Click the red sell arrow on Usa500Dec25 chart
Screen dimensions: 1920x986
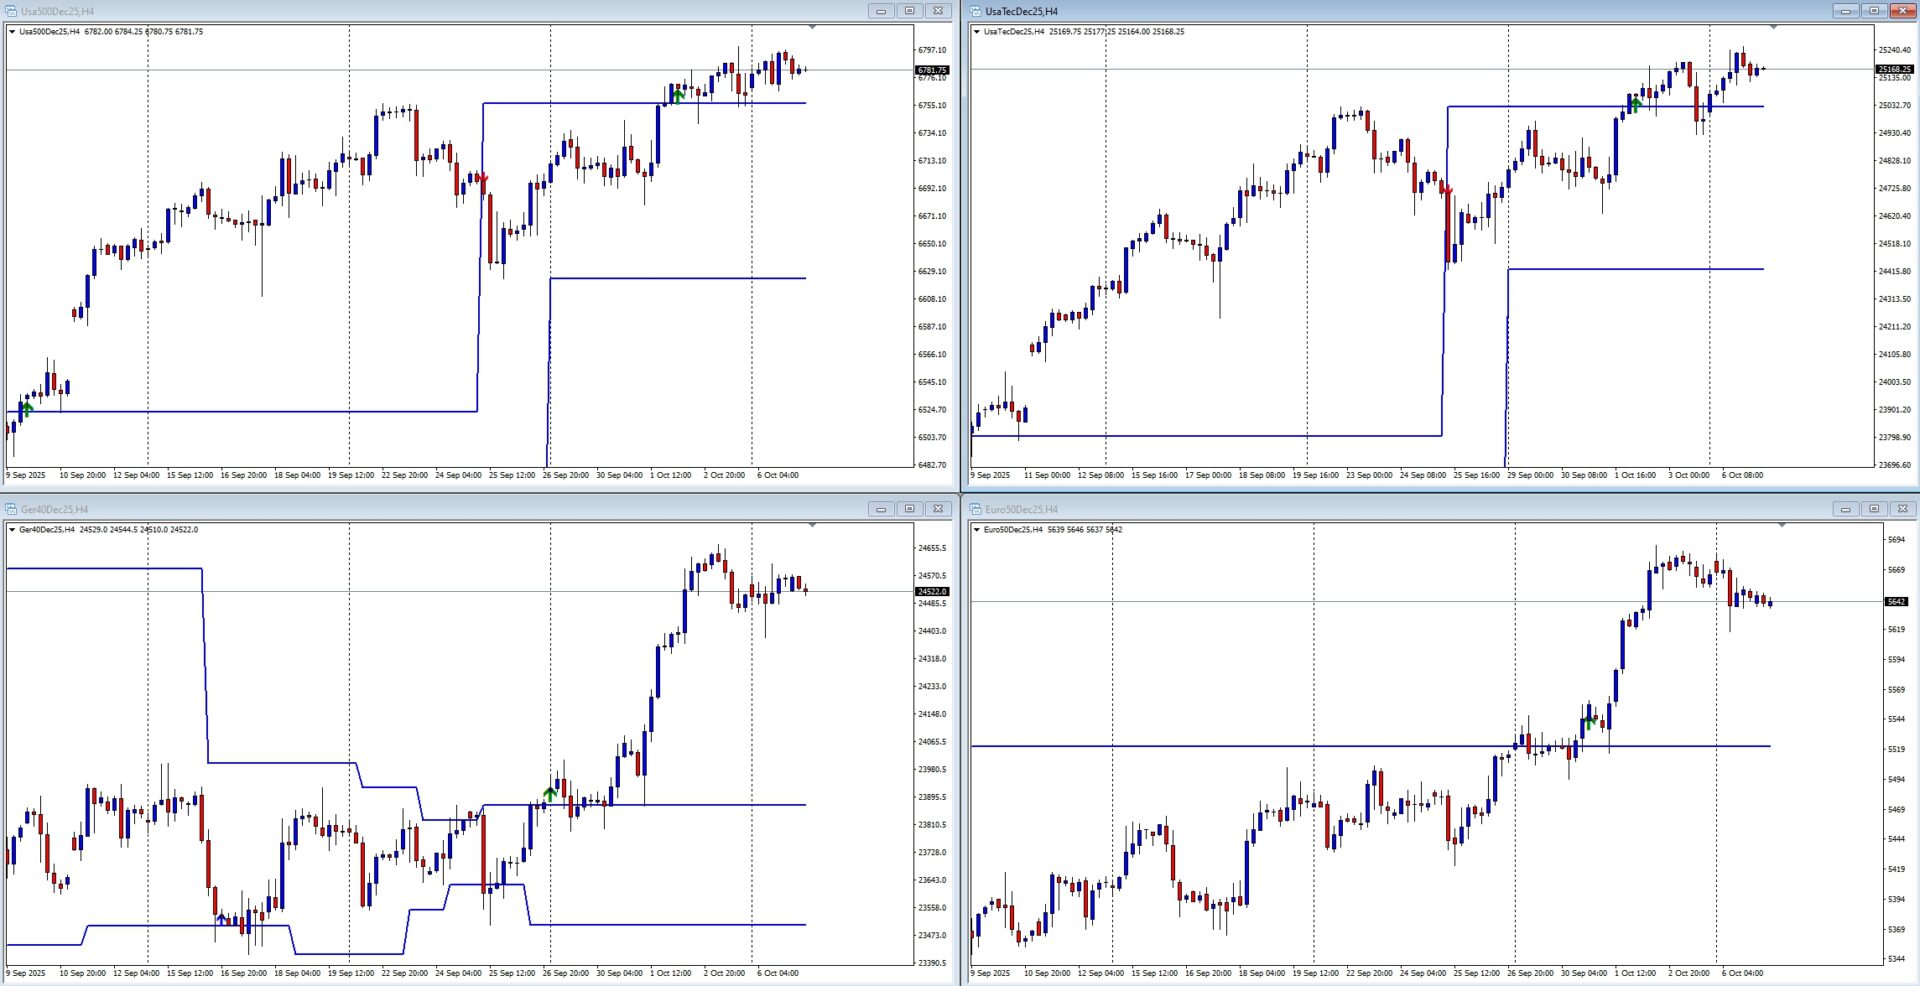[x=483, y=179]
